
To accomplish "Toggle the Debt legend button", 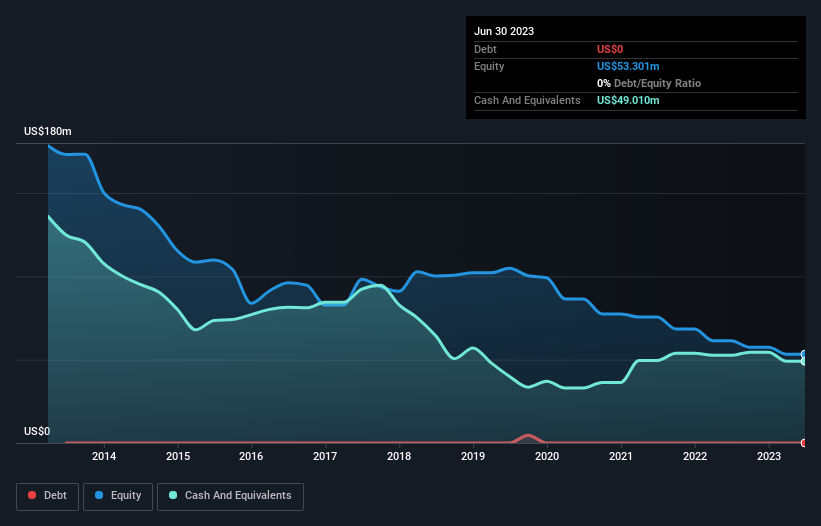I will [48, 496].
